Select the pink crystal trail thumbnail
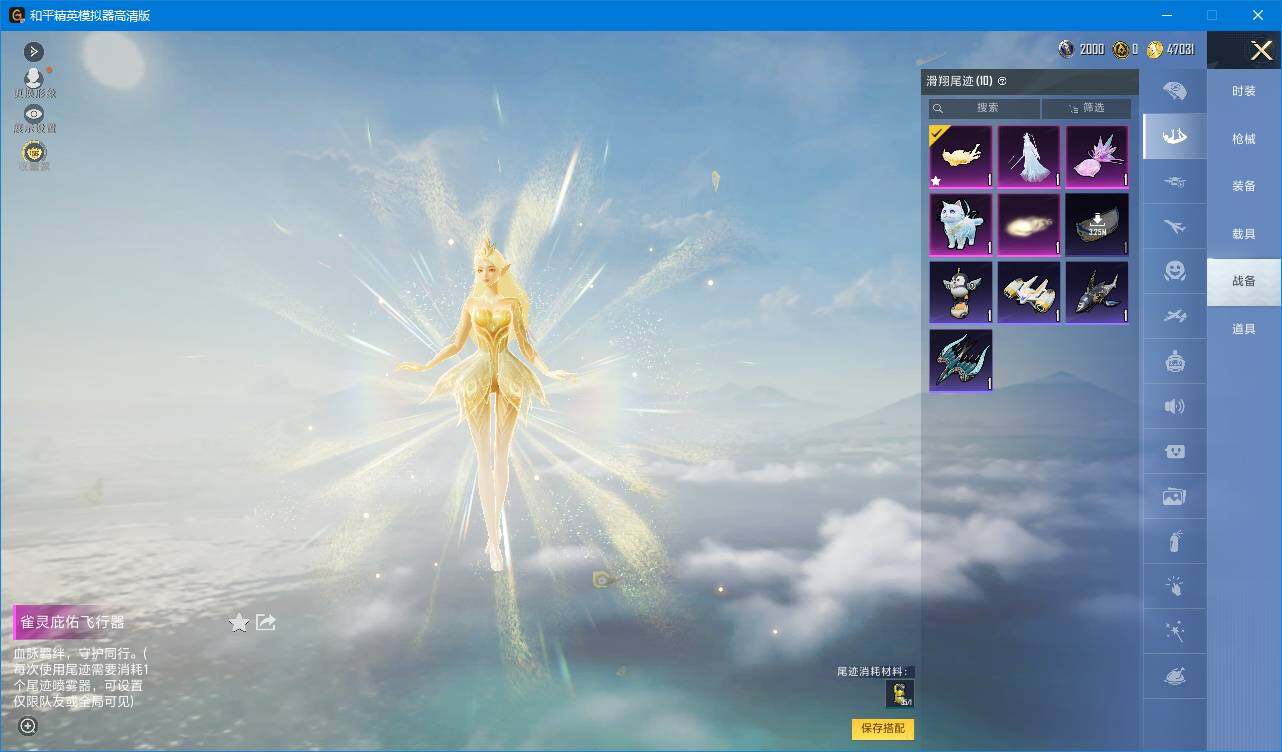 [1097, 157]
